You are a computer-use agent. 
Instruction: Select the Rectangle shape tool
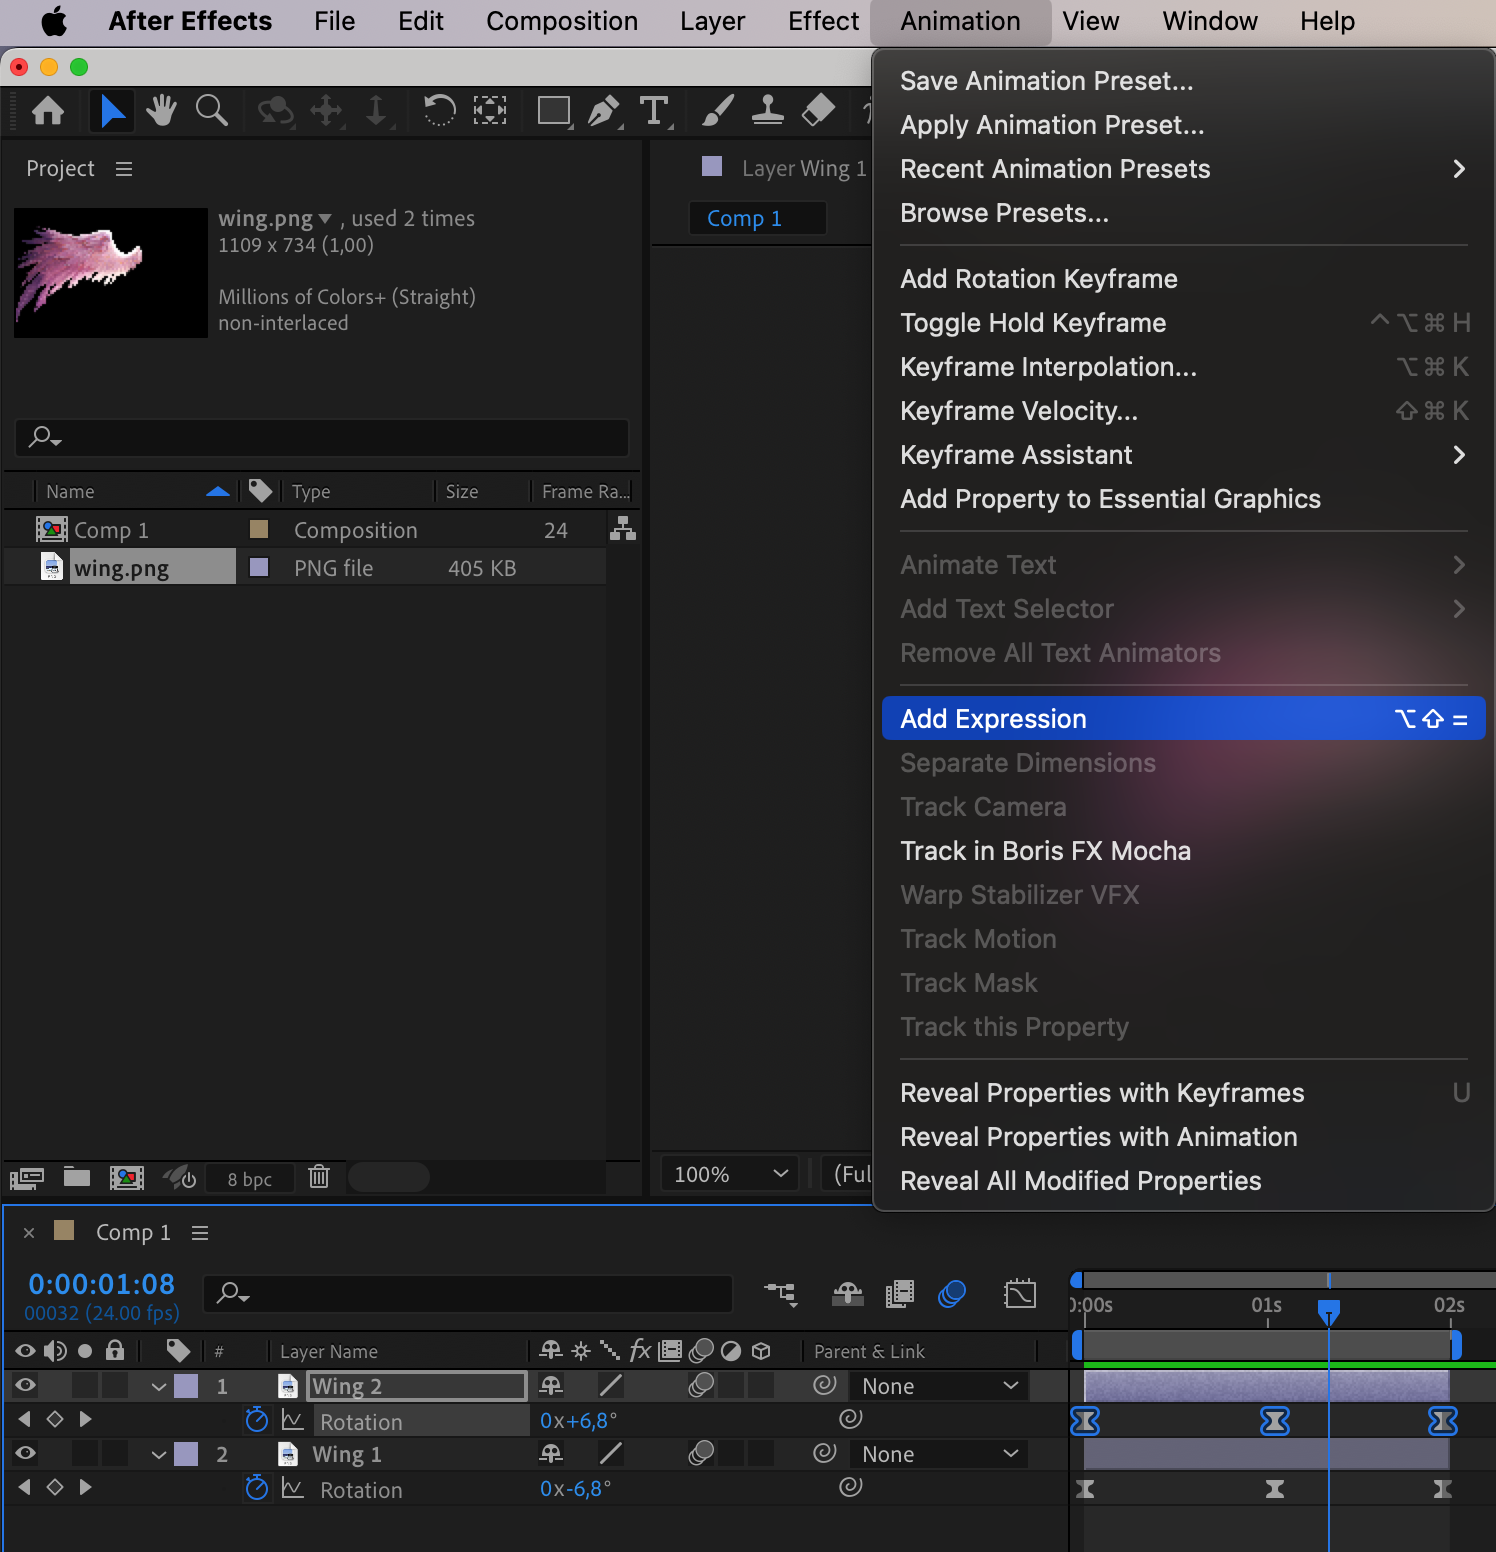pos(554,110)
